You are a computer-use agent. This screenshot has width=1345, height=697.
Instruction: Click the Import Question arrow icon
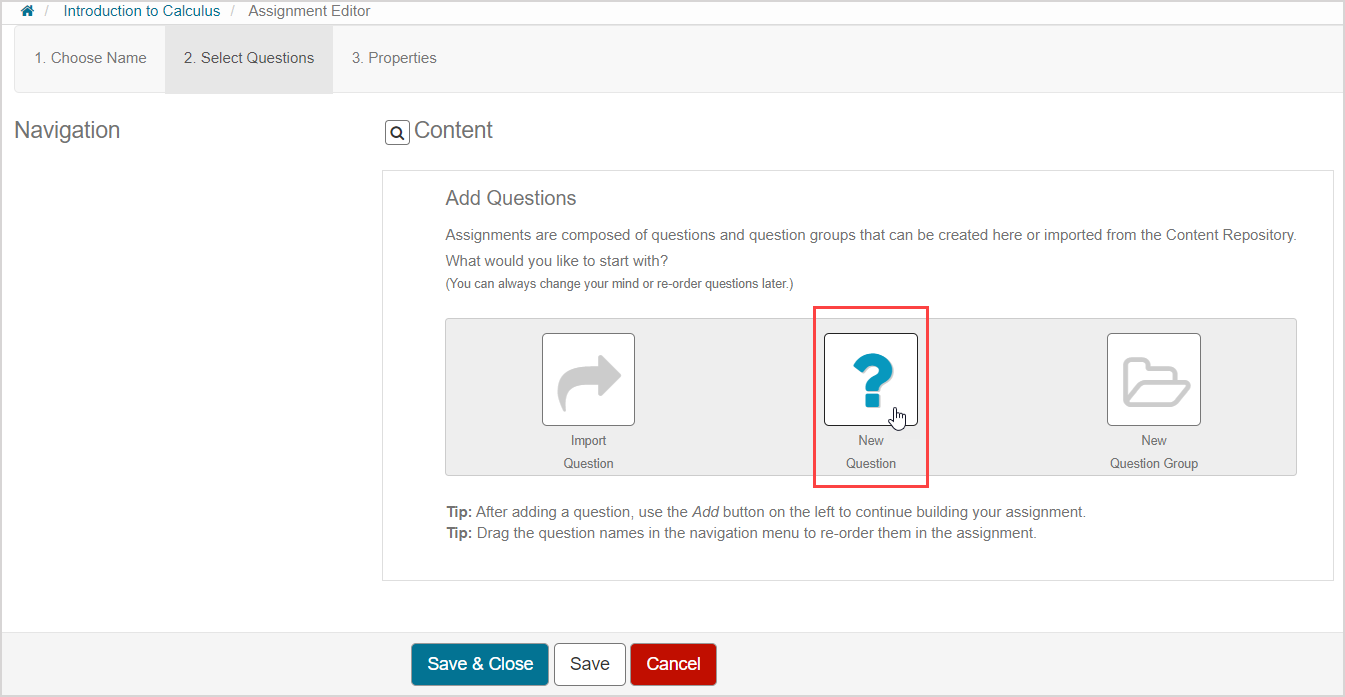click(588, 379)
